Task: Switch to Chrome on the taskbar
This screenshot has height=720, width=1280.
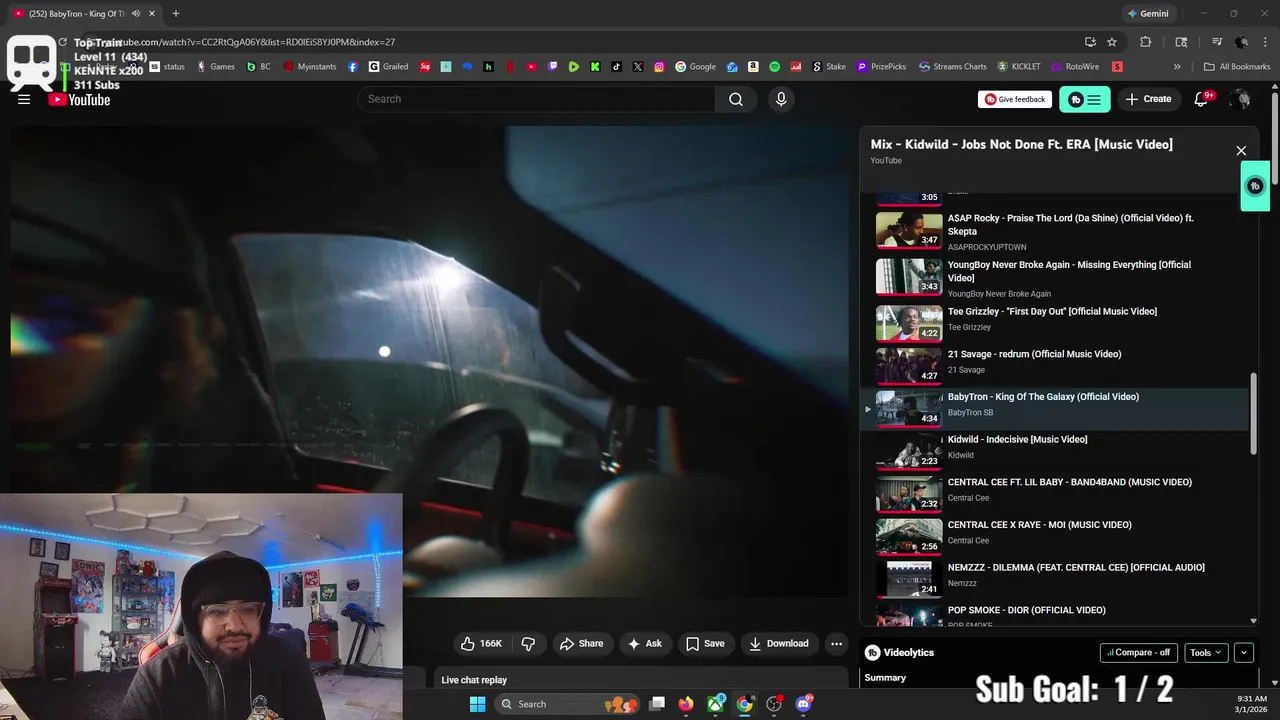Action: [745, 704]
